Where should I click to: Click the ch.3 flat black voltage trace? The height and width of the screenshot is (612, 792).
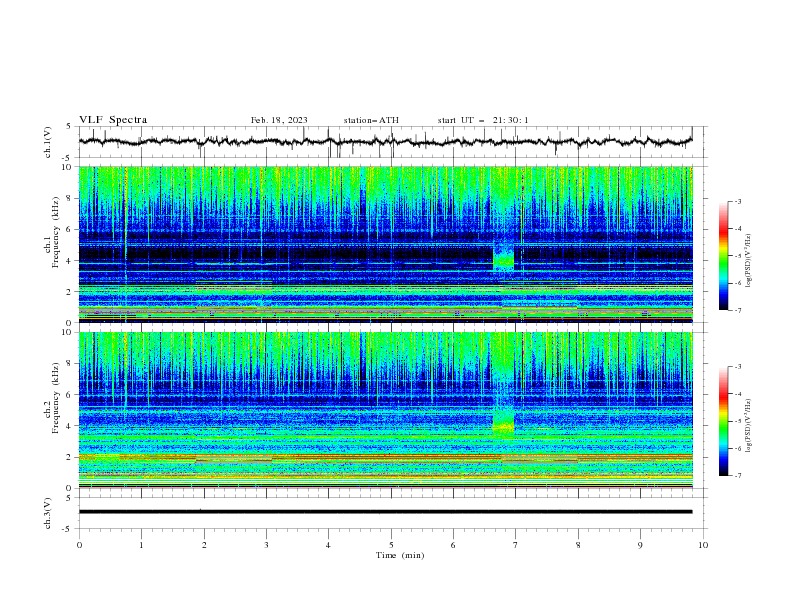pyautogui.click(x=385, y=512)
